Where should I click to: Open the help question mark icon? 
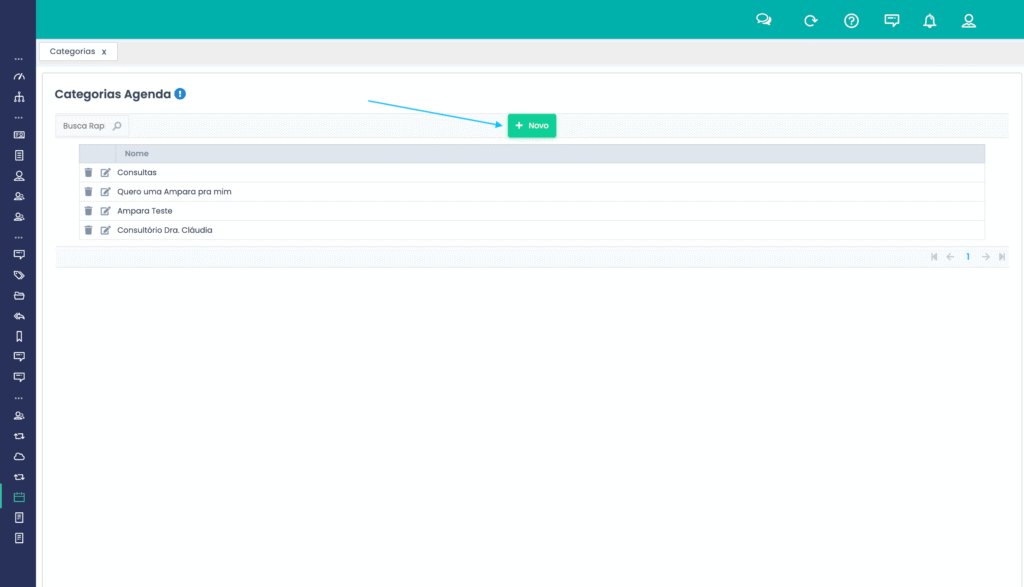coord(851,20)
